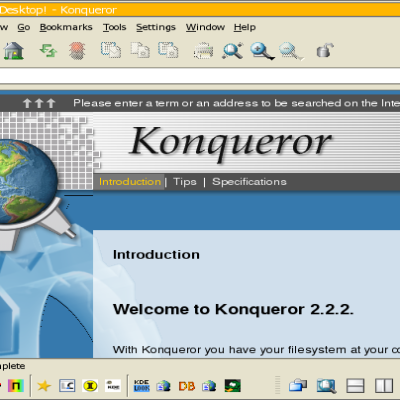Split the view left and right
The width and height of the screenshot is (400, 400).
(384, 386)
